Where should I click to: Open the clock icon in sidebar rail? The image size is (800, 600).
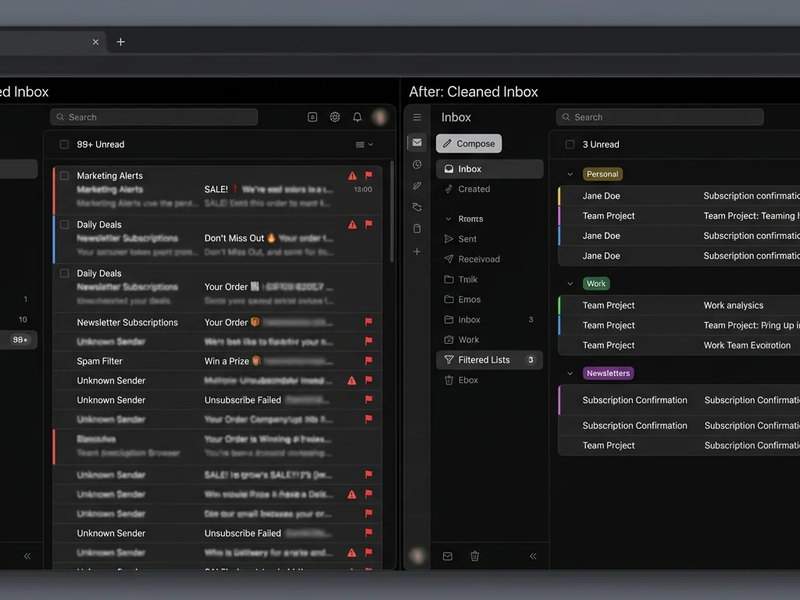(x=417, y=164)
